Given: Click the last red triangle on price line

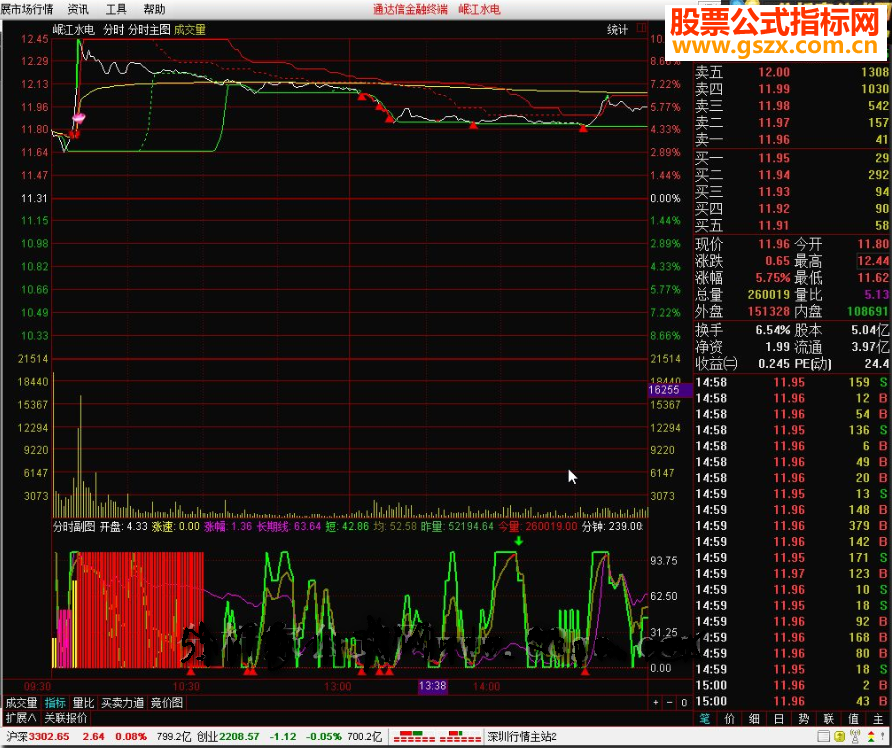Looking at the screenshot, I should 583,129.
